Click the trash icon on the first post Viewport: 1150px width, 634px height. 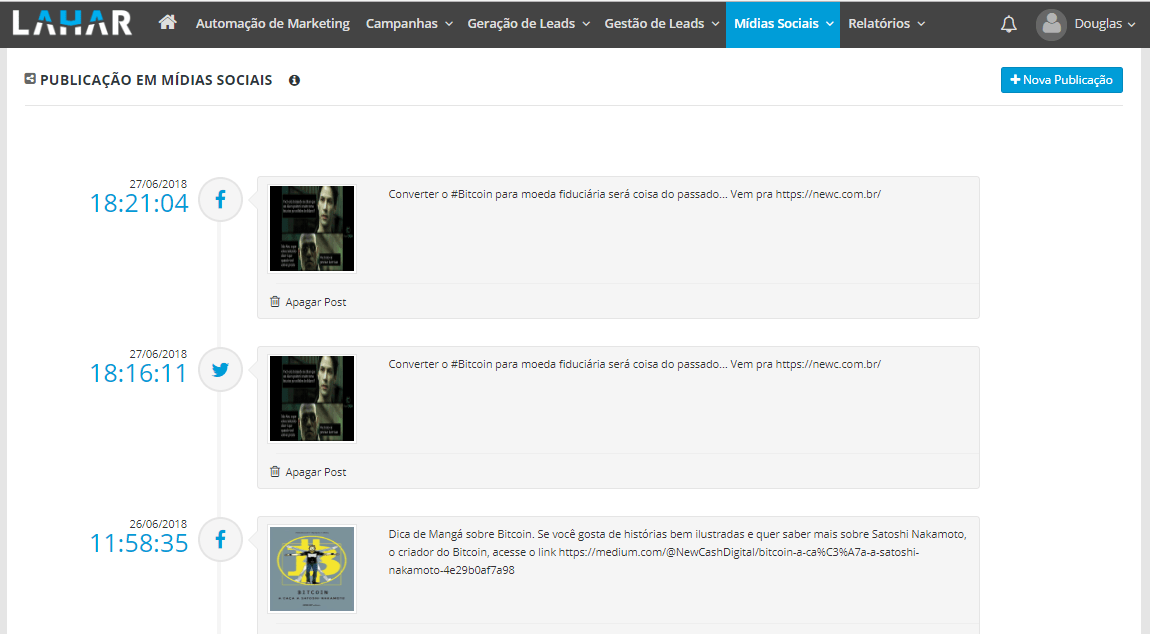275,301
